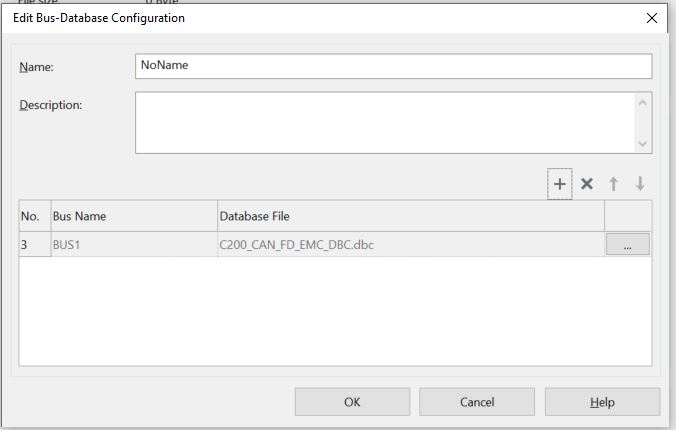The width and height of the screenshot is (676, 430).
Task: Add a new bus database entry with plus icon
Action: point(560,184)
